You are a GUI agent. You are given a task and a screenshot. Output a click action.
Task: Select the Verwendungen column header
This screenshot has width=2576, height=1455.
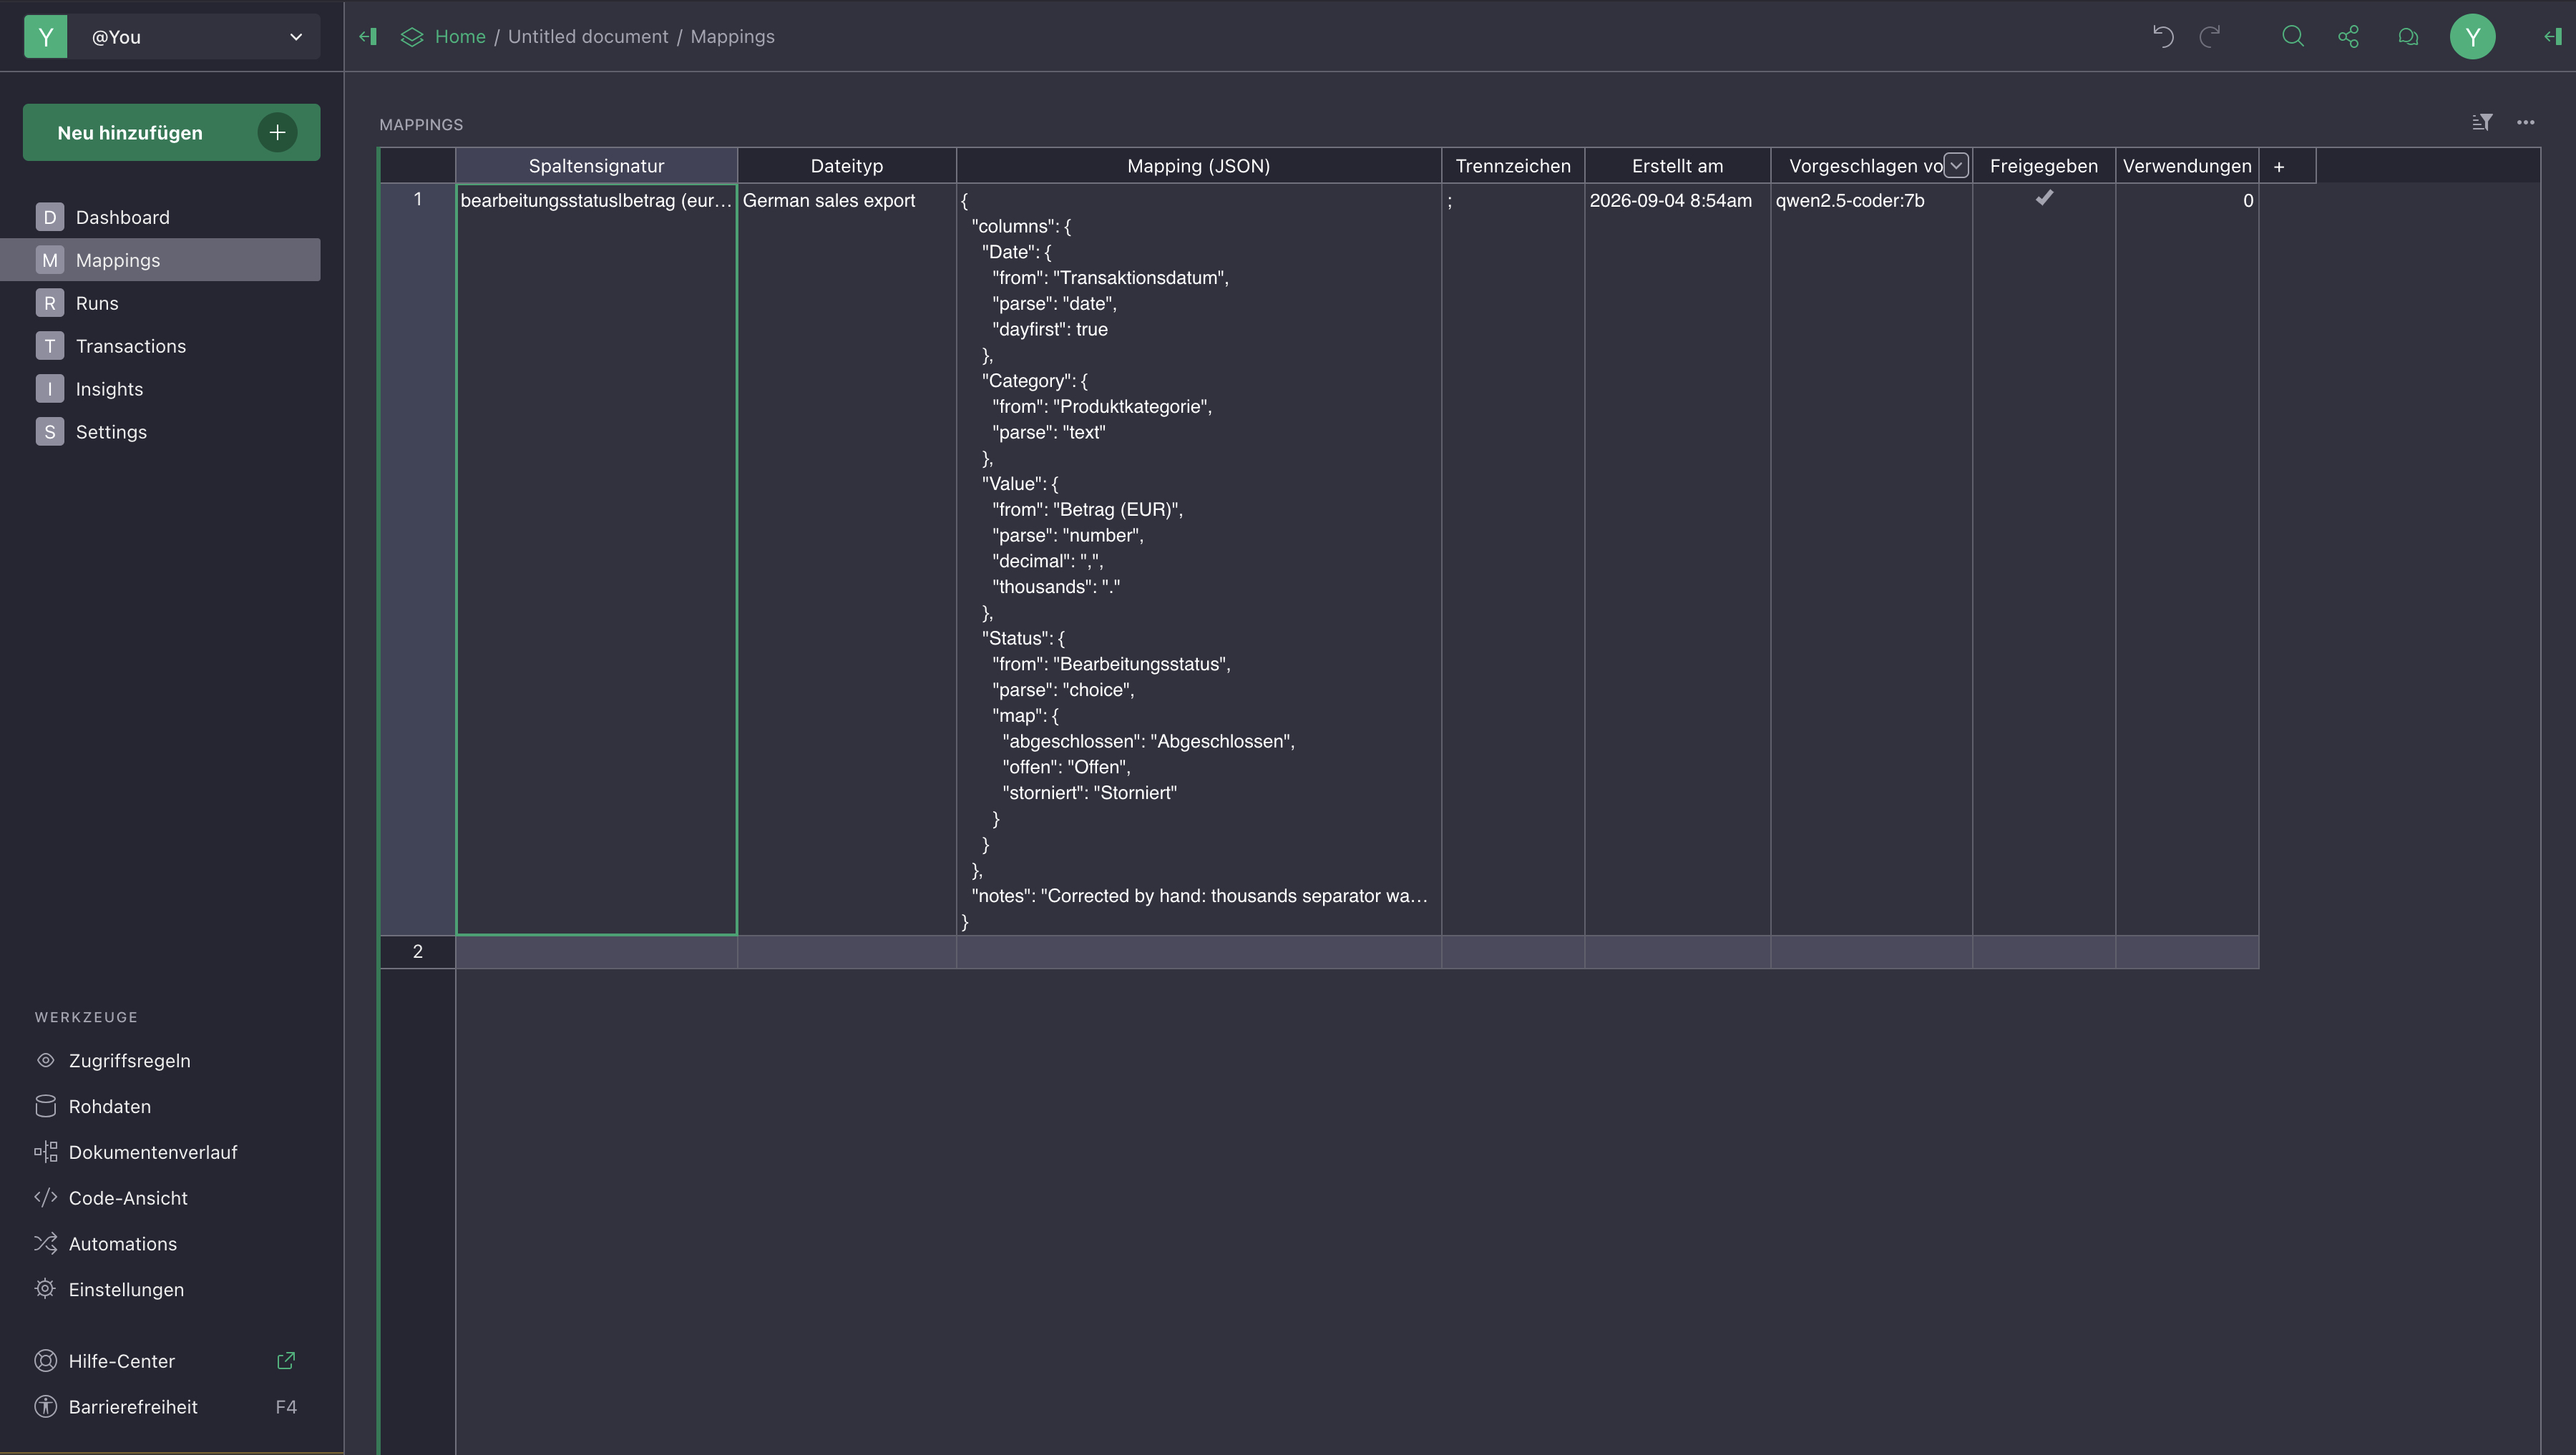[2187, 166]
